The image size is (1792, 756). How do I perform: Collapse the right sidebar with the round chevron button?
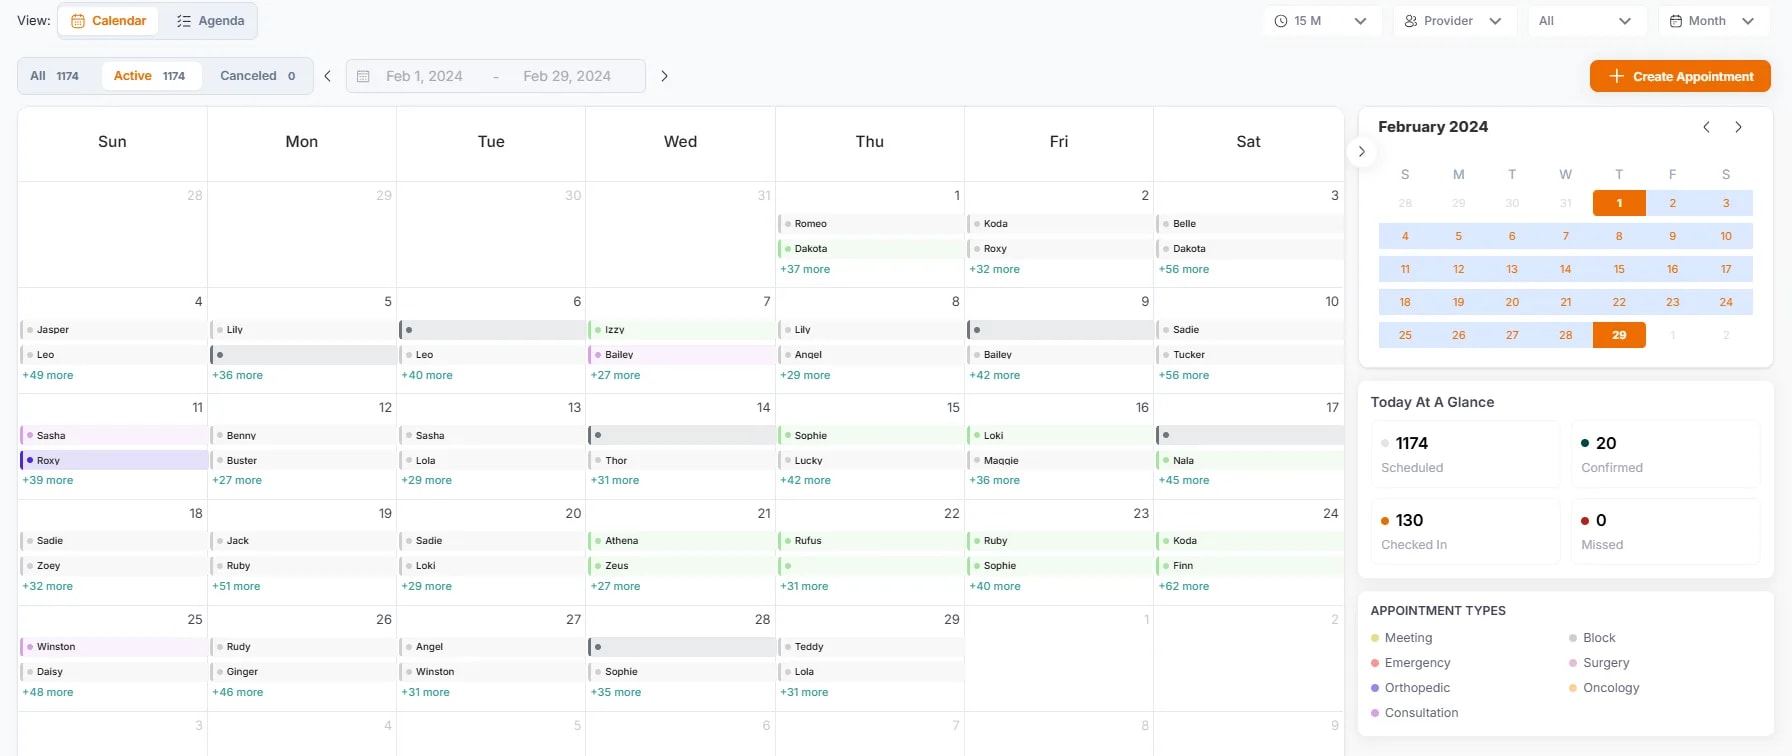(1361, 152)
